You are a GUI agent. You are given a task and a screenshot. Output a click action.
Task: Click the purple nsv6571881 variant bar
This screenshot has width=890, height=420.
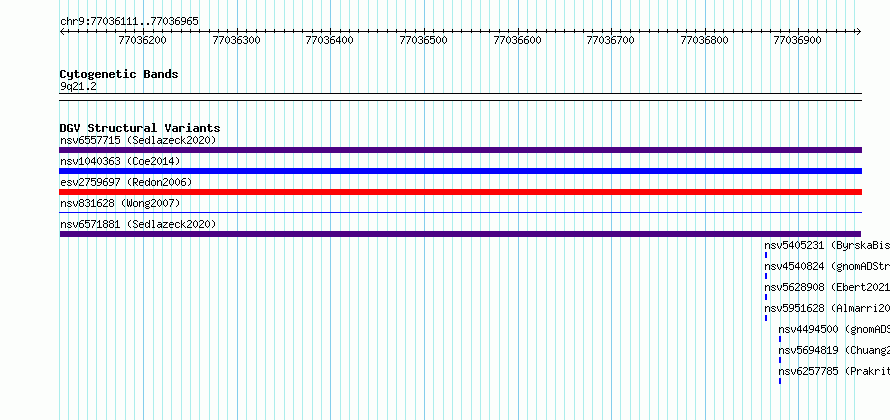[x=460, y=234]
